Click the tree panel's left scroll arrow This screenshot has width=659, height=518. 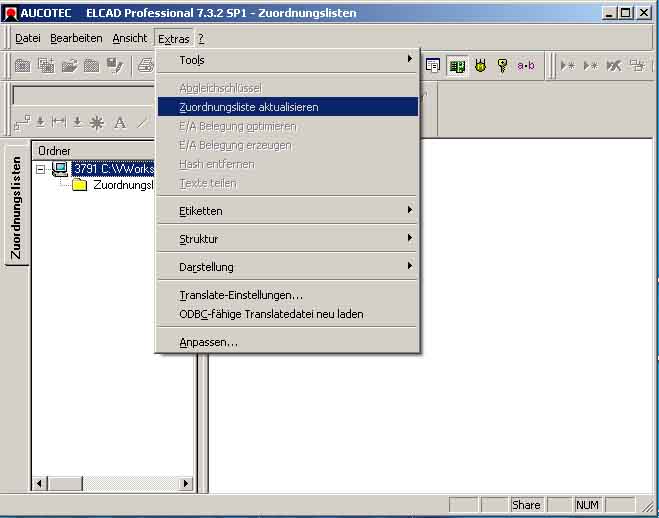point(40,483)
